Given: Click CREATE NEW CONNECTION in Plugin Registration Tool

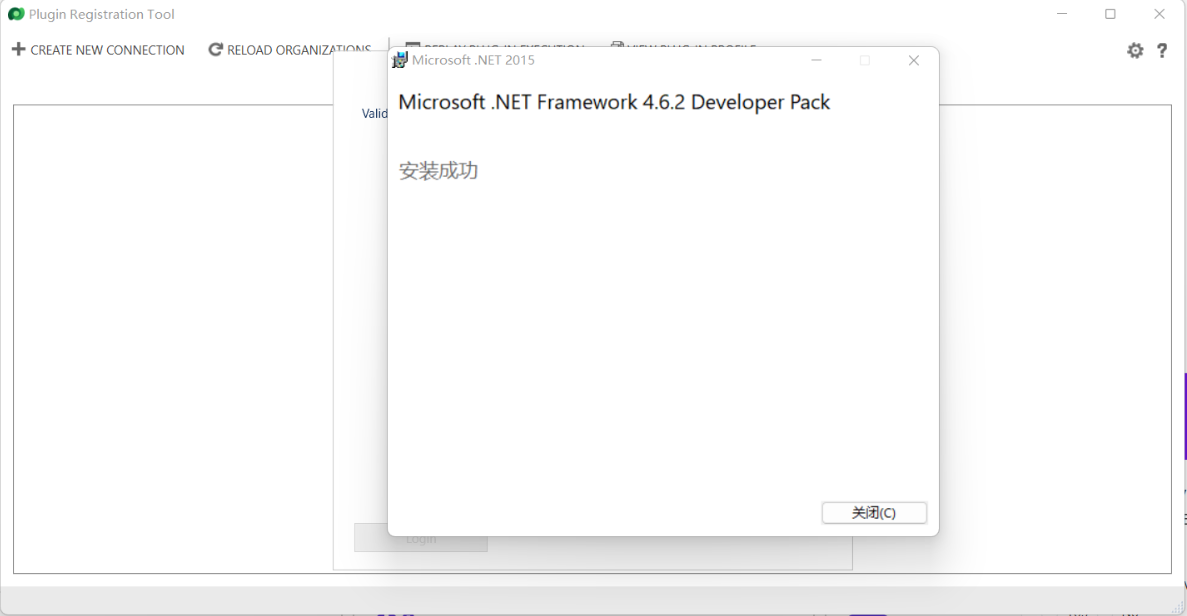Looking at the screenshot, I should [98, 50].
